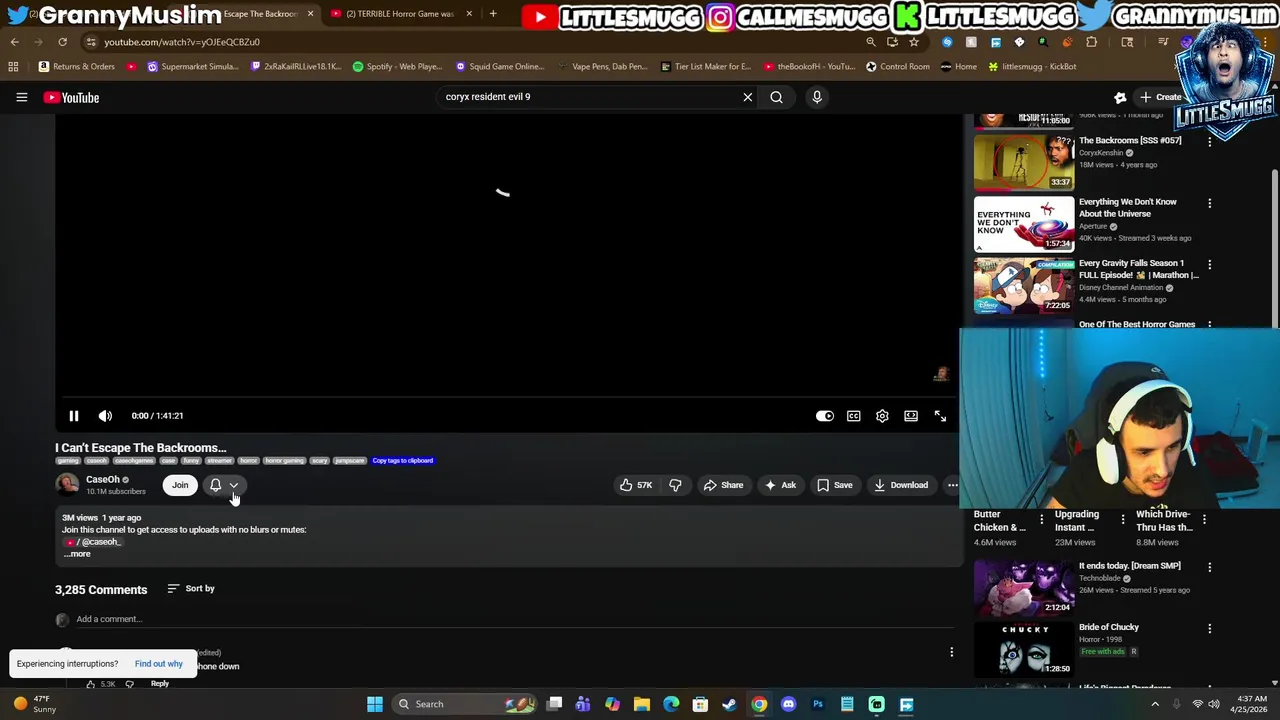Viewport: 1280px width, 720px height.
Task: Bookmark this page with the star icon
Action: coord(914,42)
